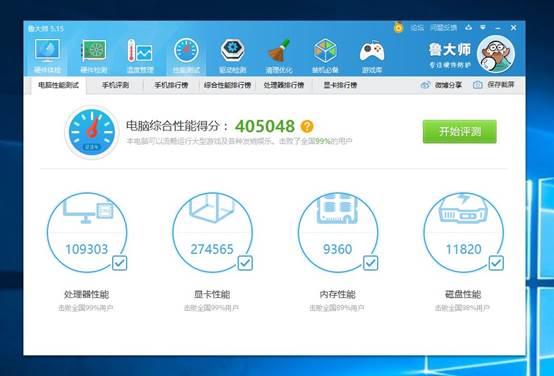This screenshot has width=554, height=376.
Task: Toggle the 内存性能 checkbox
Action: [x=371, y=263]
